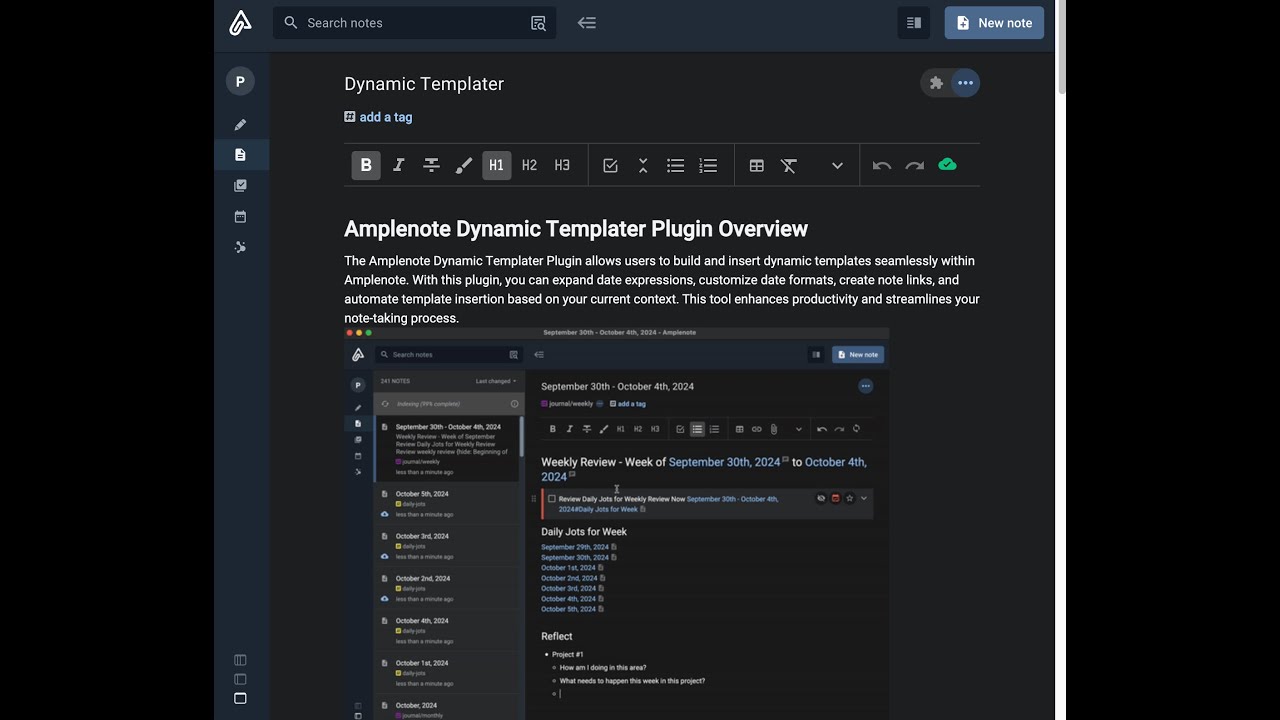
Task: Click the collapse/expand arrows toolbar icon
Action: 643,166
